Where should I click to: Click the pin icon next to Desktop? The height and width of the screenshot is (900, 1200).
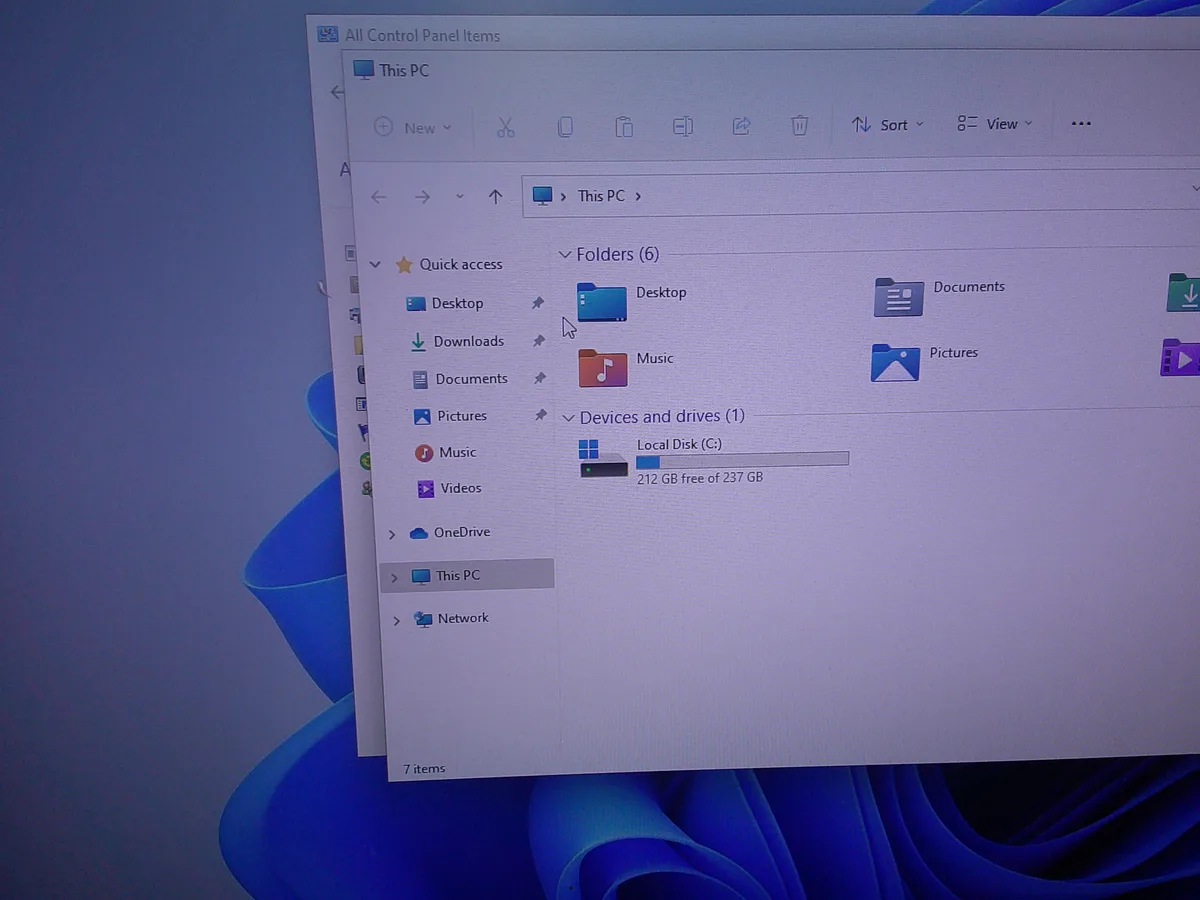pos(538,303)
